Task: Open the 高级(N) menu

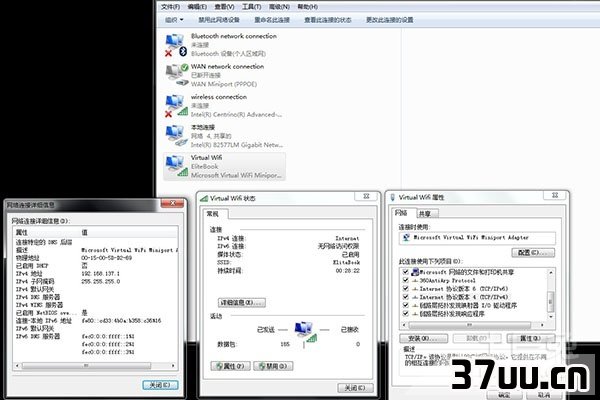Action: coord(279,7)
